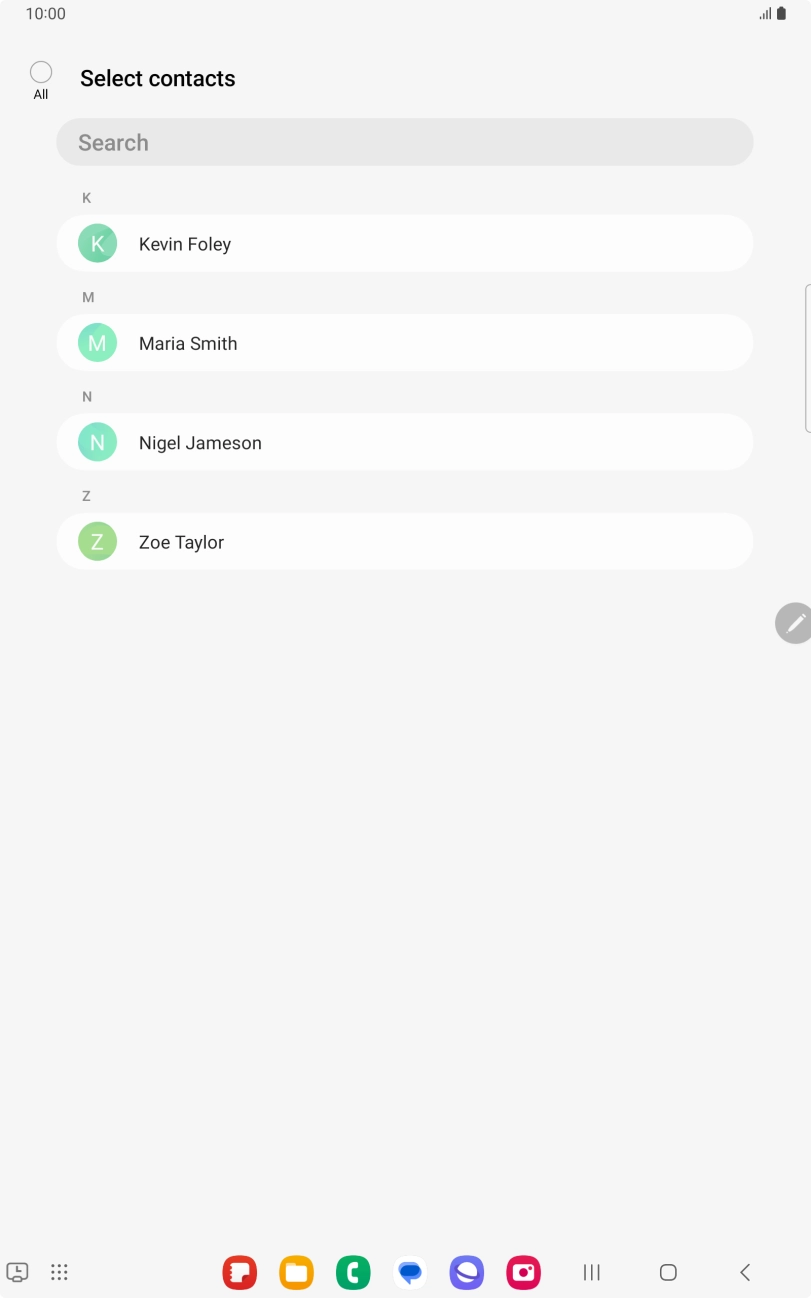Image resolution: width=811 pixels, height=1298 pixels.
Task: Tap Maria Smith's M avatar
Action: (98, 343)
